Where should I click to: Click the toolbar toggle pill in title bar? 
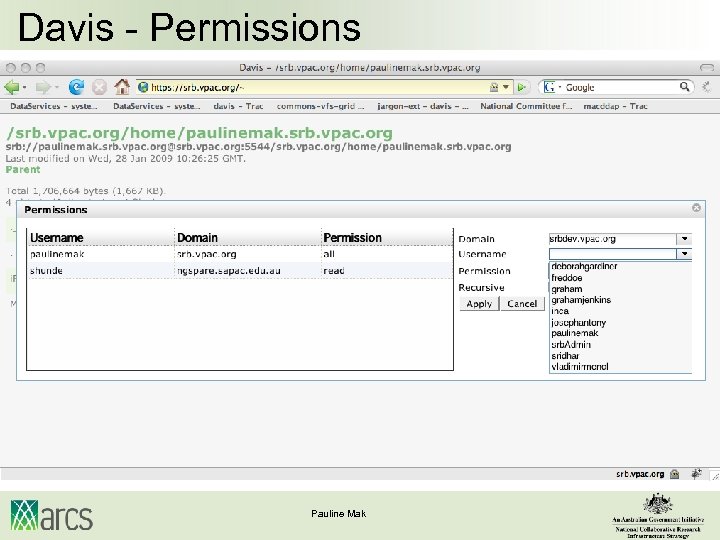(707, 68)
